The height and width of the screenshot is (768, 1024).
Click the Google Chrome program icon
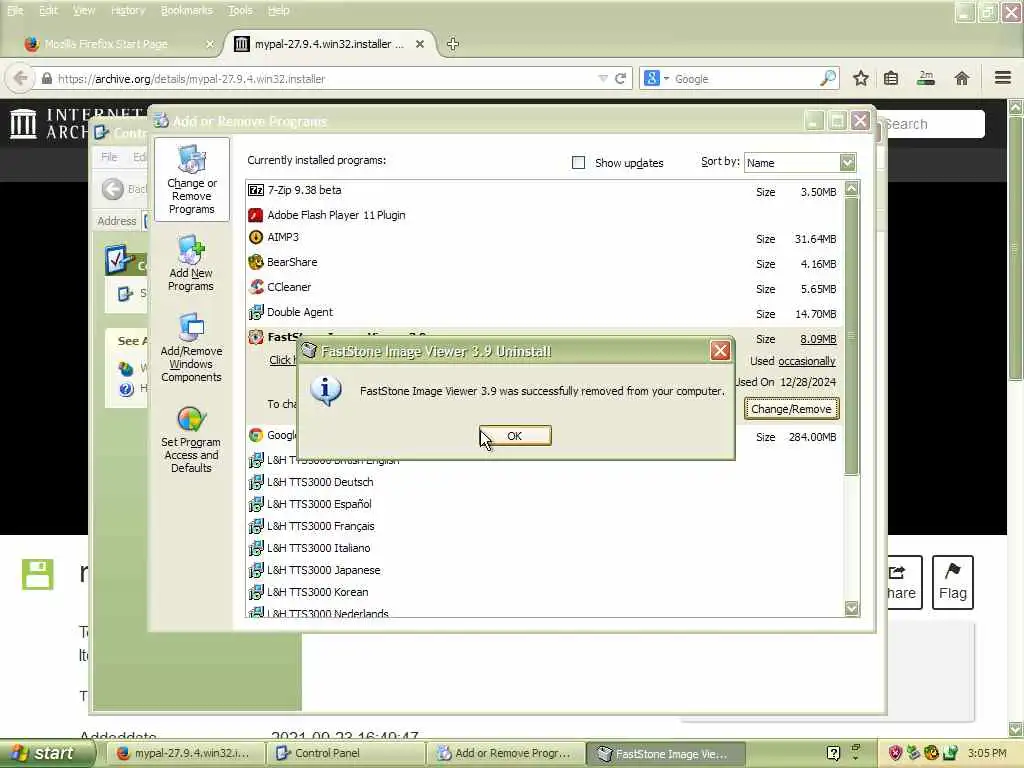click(256, 435)
